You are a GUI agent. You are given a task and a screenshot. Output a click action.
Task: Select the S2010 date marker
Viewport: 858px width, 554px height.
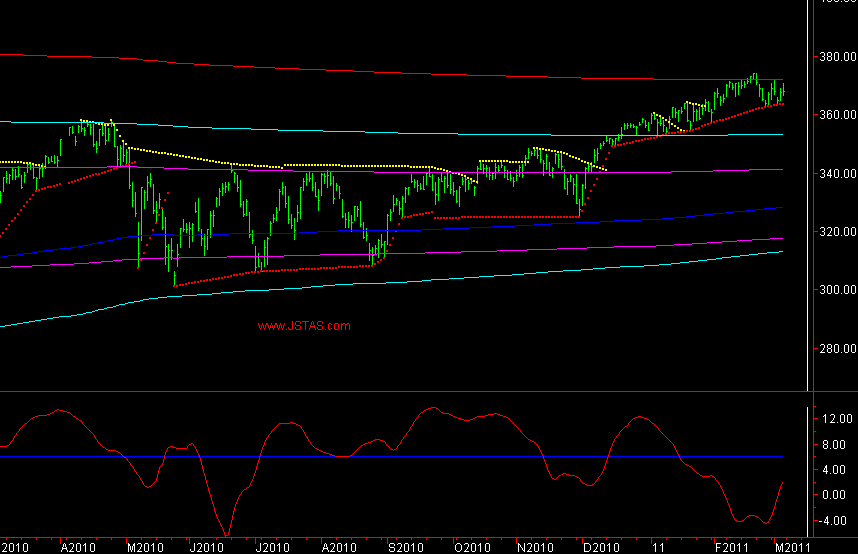(x=406, y=548)
